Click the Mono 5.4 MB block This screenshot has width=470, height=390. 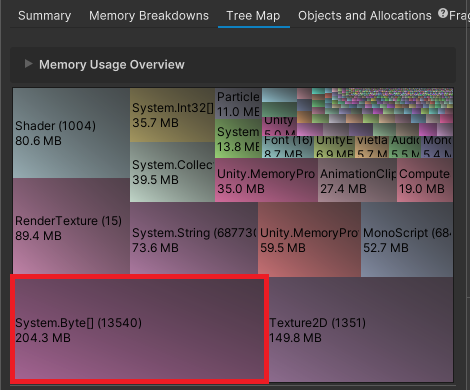click(437, 147)
